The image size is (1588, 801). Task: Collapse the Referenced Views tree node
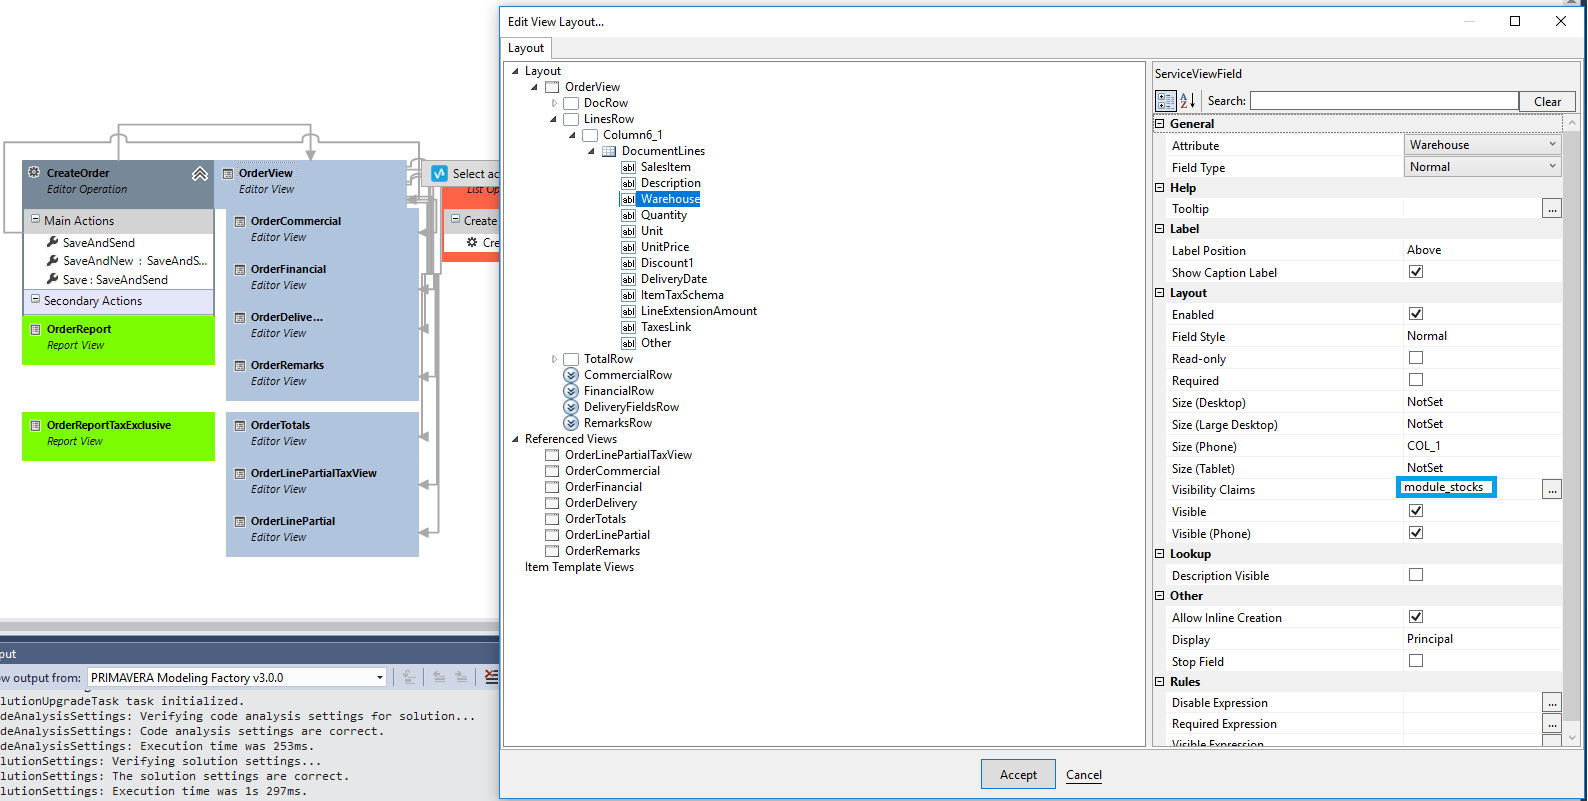click(515, 439)
